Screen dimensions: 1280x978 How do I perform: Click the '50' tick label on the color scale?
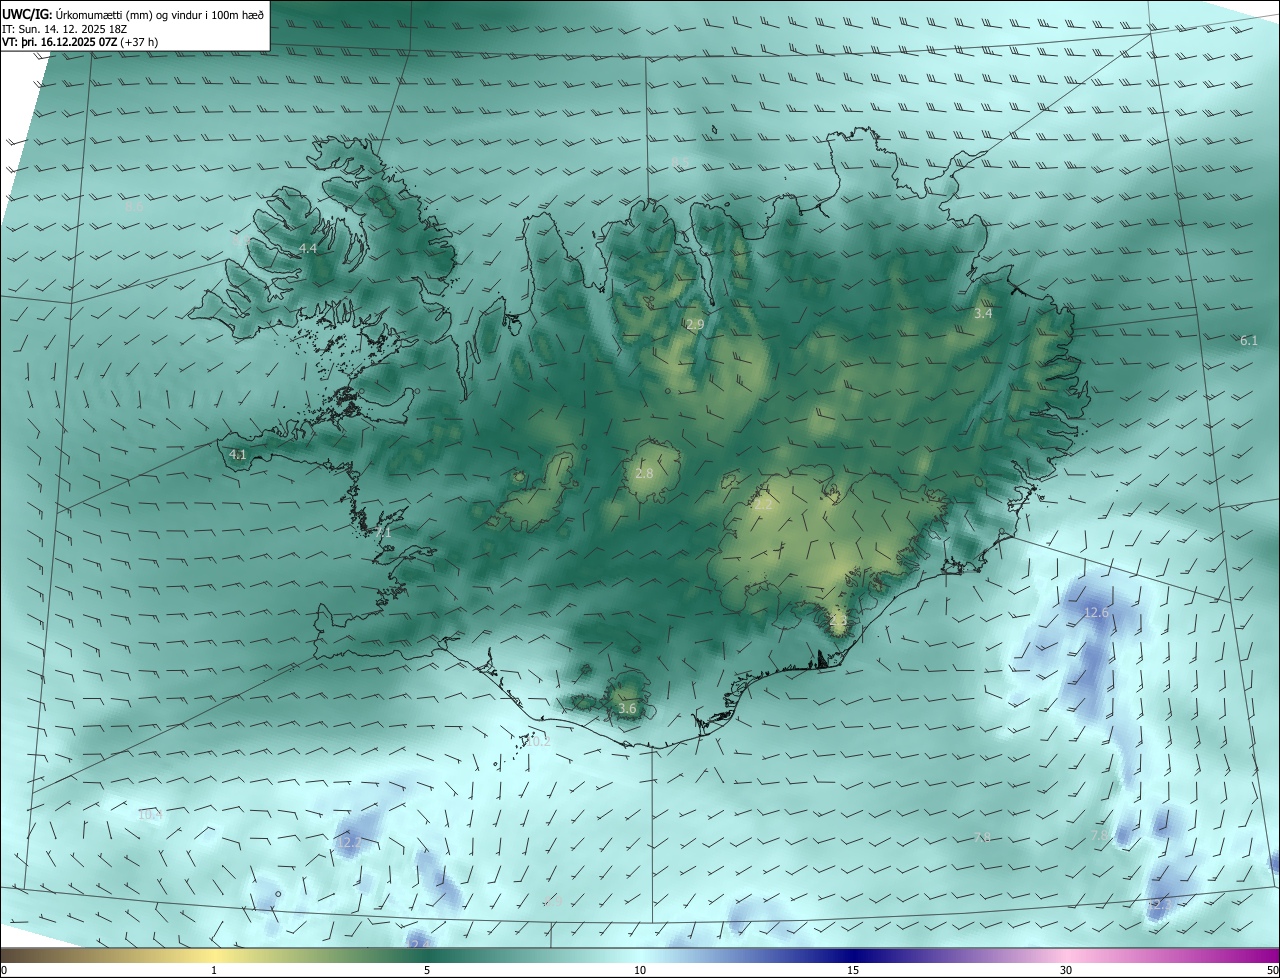click(1272, 970)
